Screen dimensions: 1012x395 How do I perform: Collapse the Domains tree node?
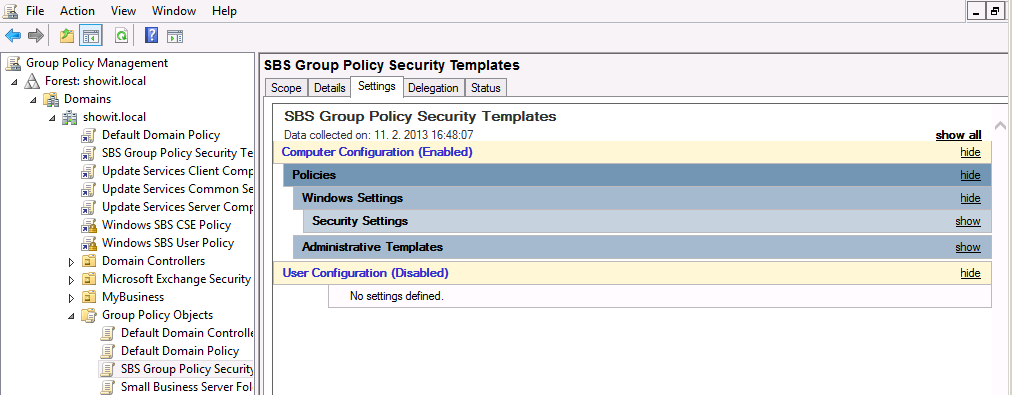point(33,100)
